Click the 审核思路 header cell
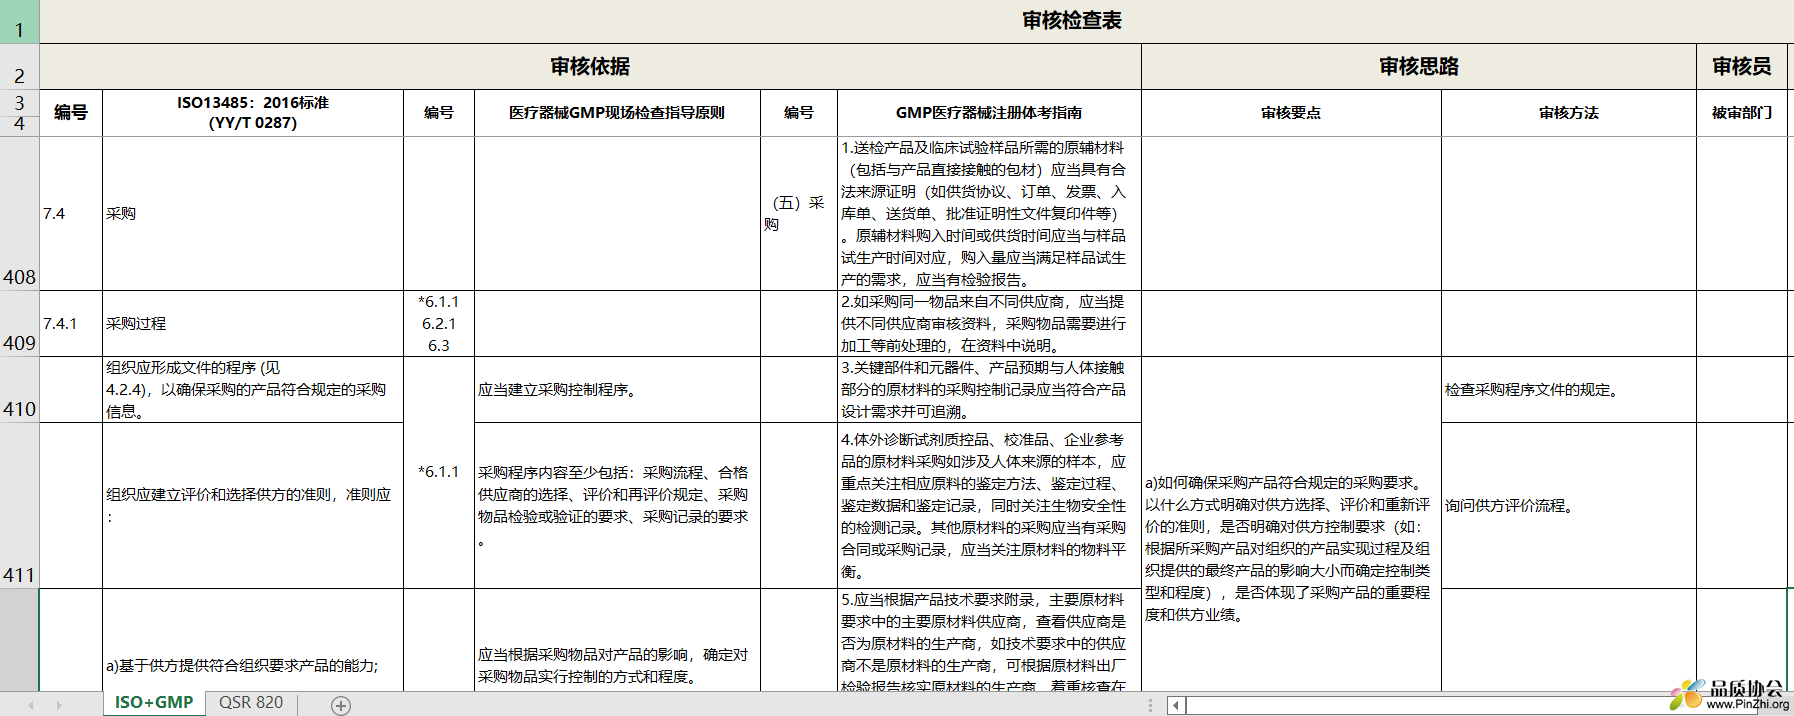 [x=1419, y=67]
